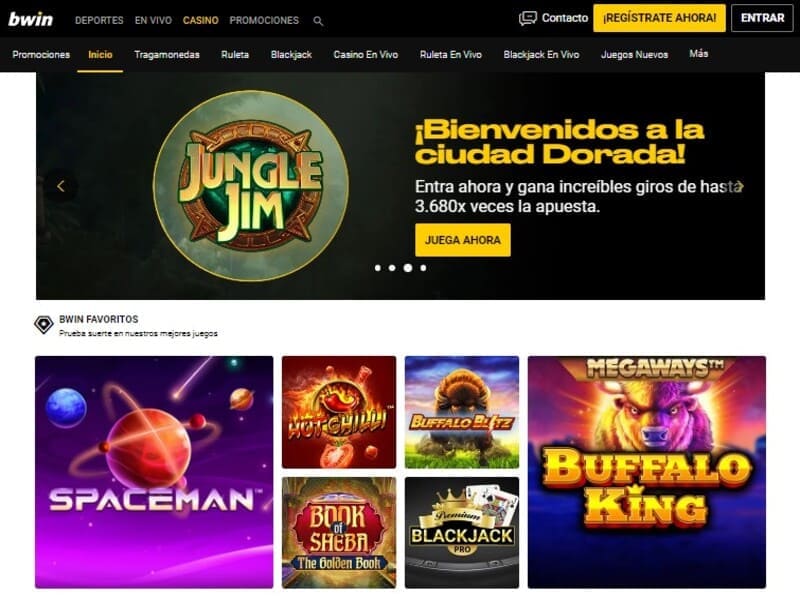This screenshot has width=800, height=600.
Task: Open the Premium Blackjack Pro thumbnail
Action: [462, 533]
